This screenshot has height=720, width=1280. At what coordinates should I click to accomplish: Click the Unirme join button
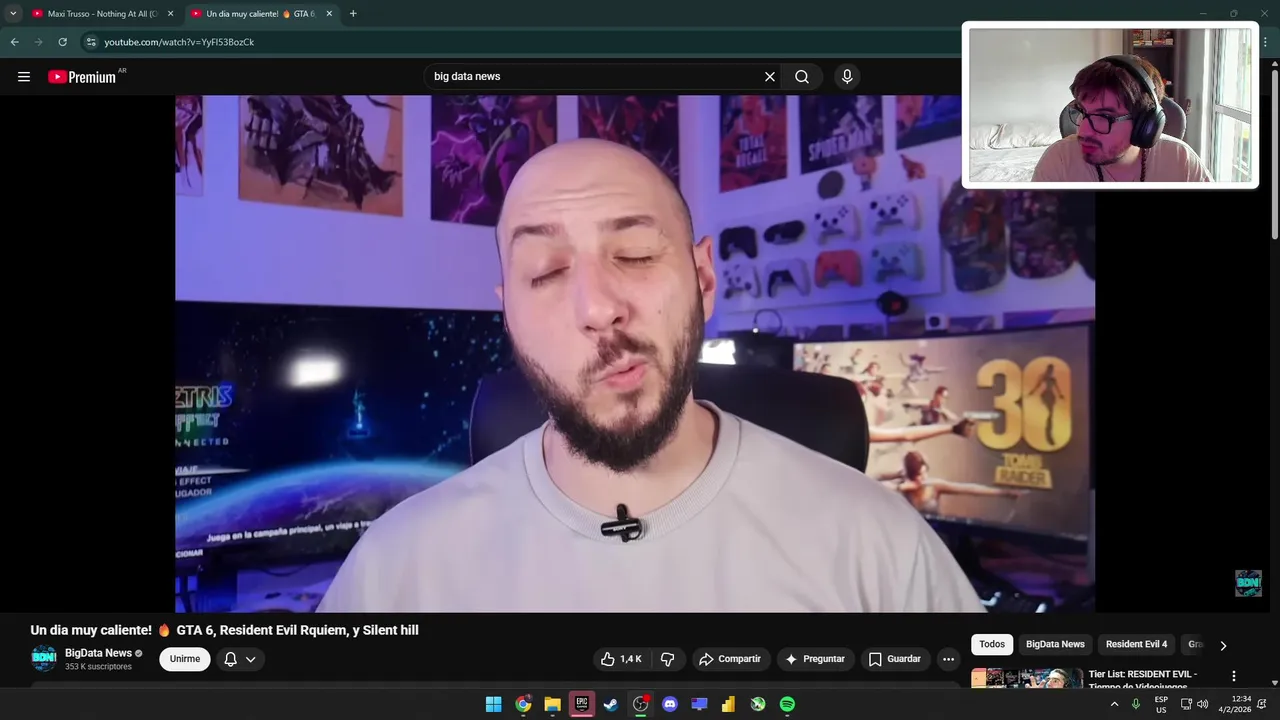pos(185,659)
